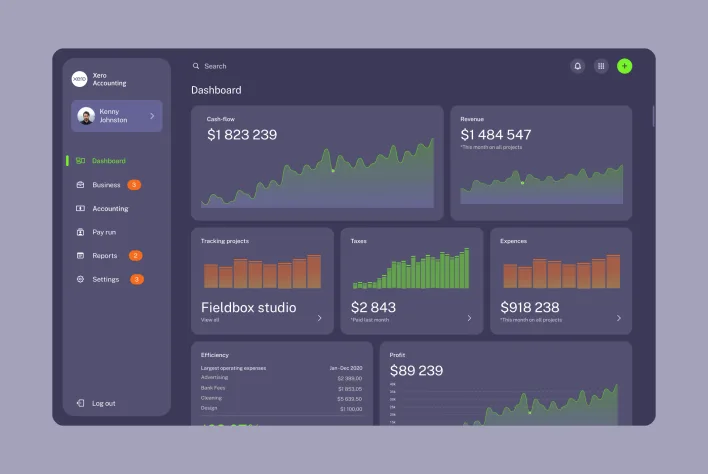
Task: Click the orange badge beside Reports
Action: pyautogui.click(x=135, y=256)
